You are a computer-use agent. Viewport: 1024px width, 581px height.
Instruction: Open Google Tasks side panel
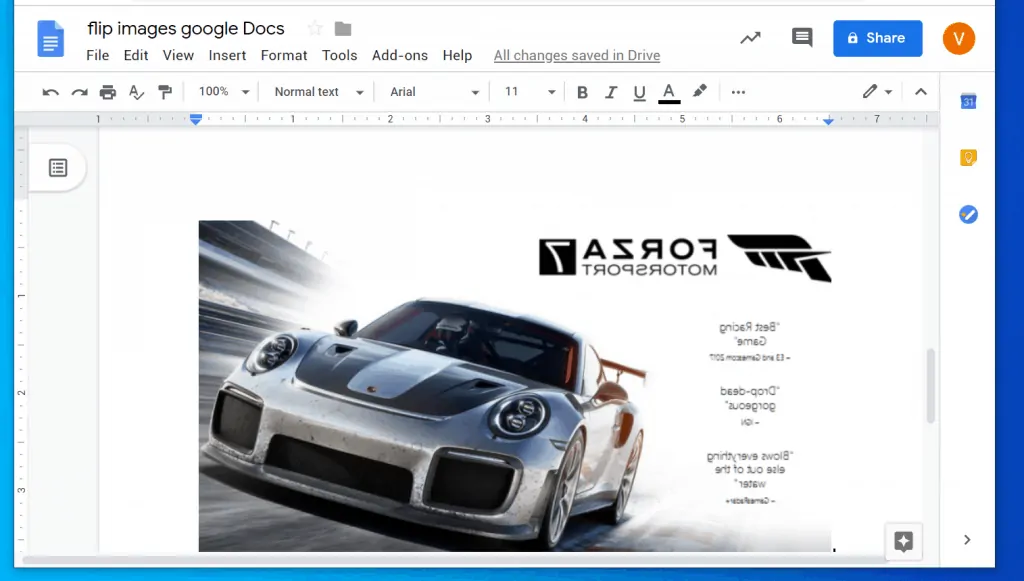968,214
